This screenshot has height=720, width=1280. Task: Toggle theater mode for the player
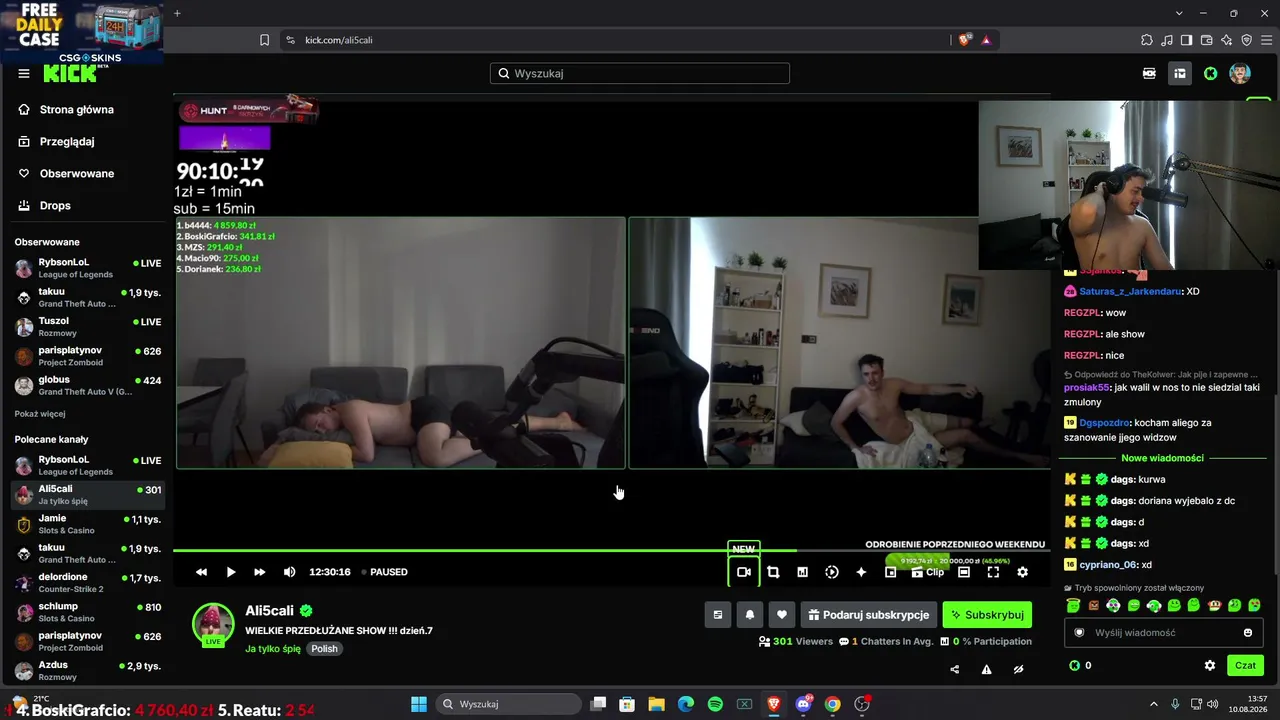[x=964, y=572]
